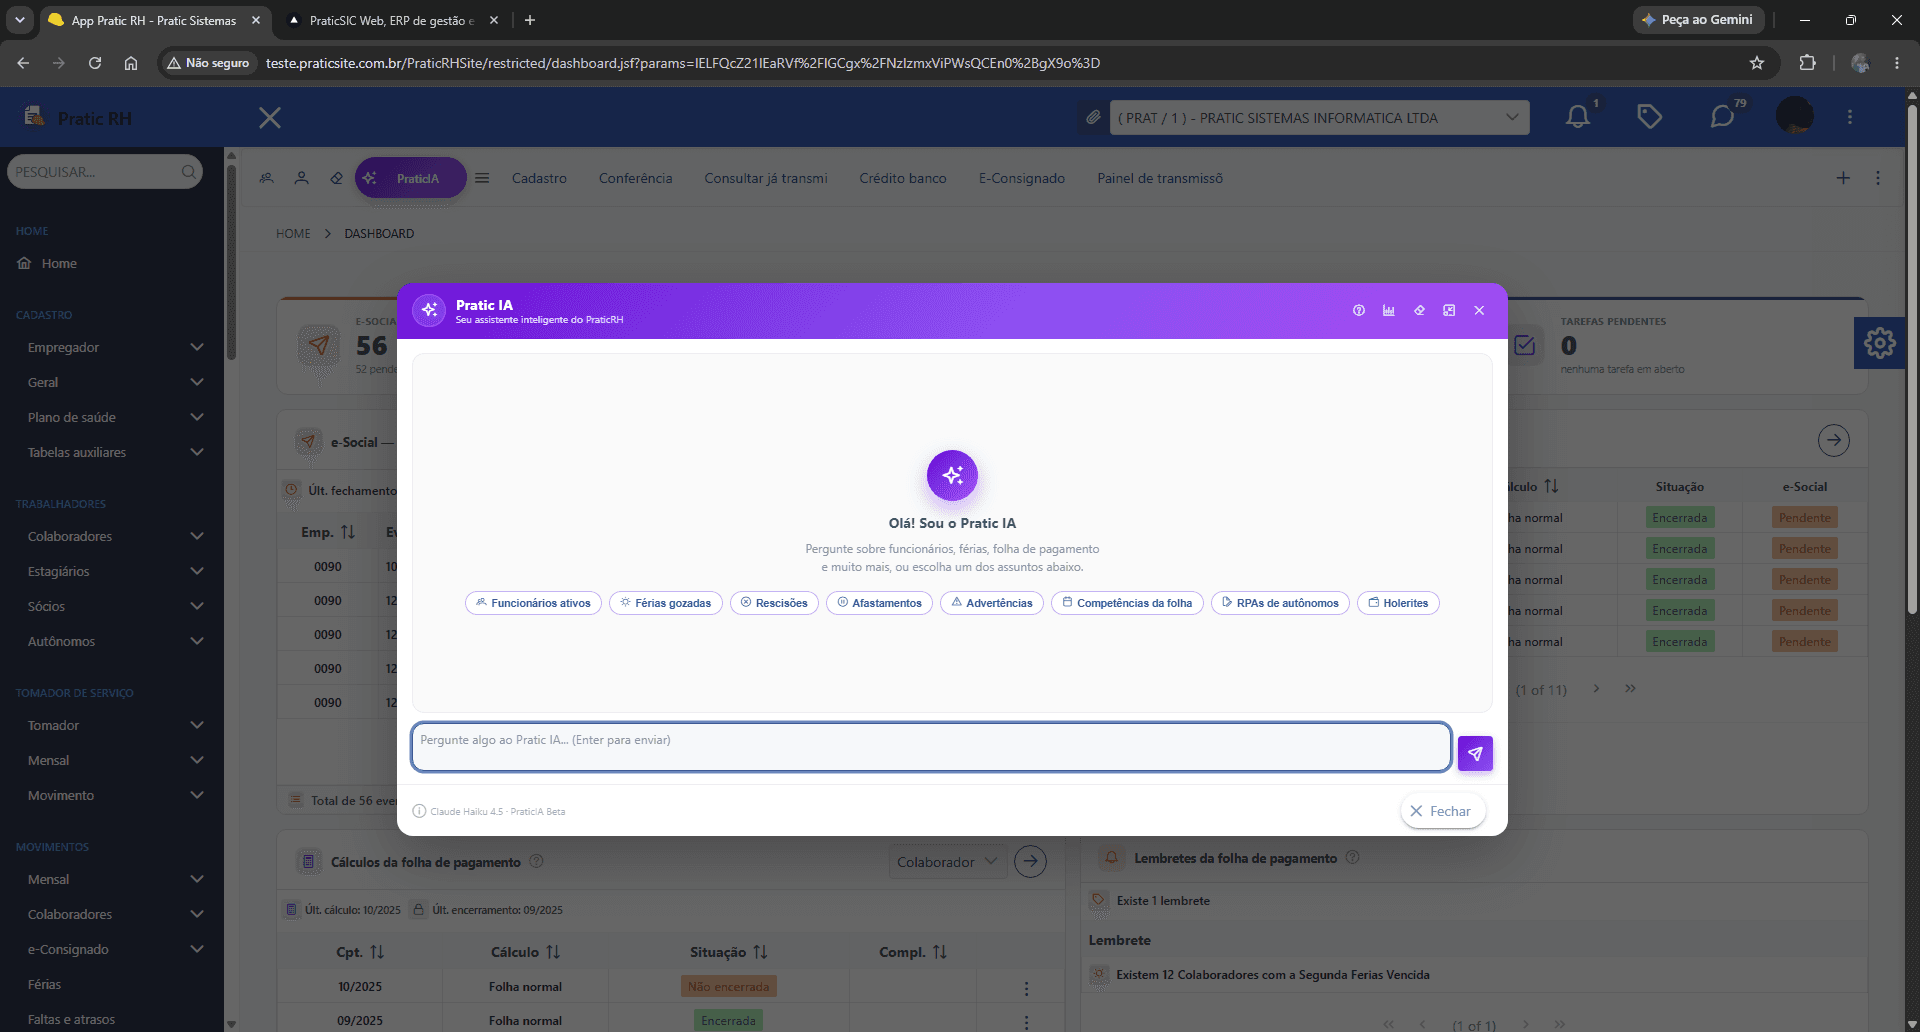
Task: Choose the Rescisões suggestion
Action: click(774, 603)
